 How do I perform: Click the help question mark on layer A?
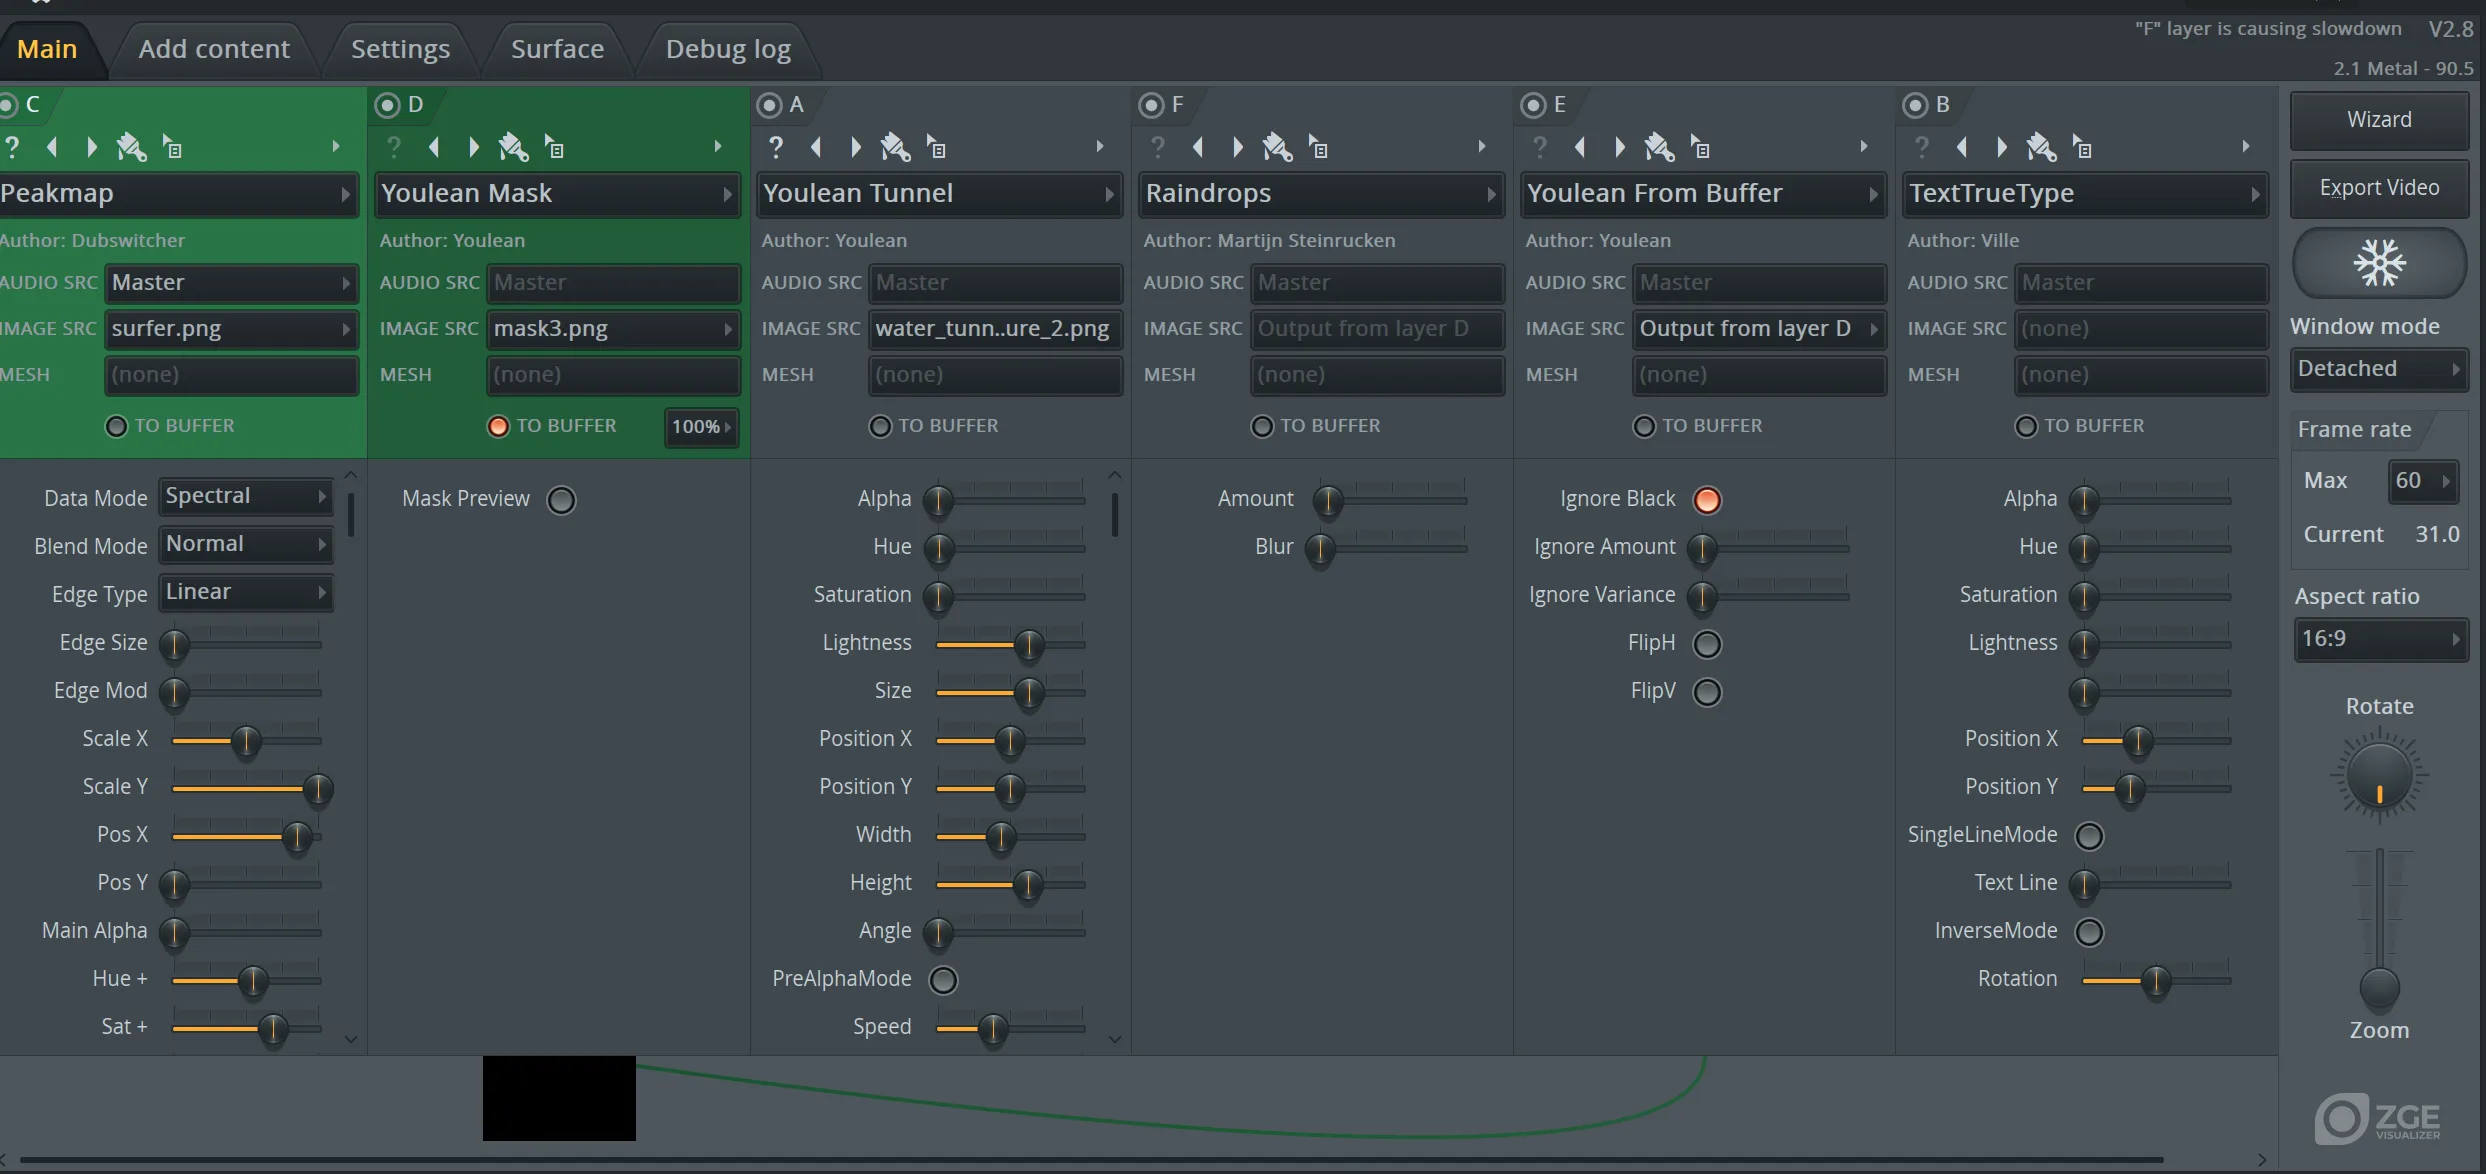click(x=776, y=147)
